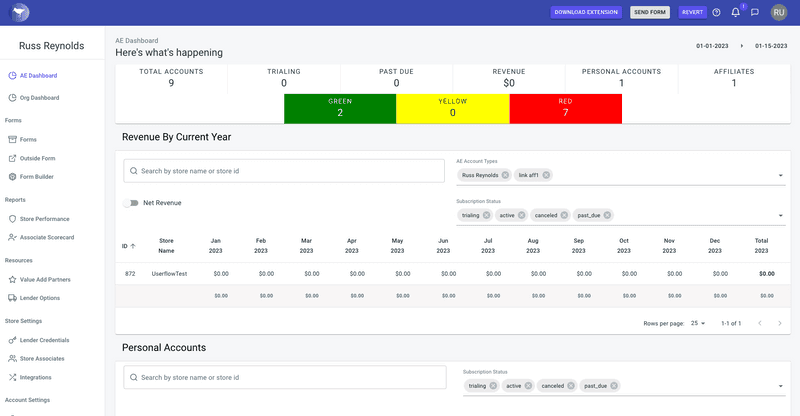
Task: Click the Affiliates stat card
Action: point(734,78)
